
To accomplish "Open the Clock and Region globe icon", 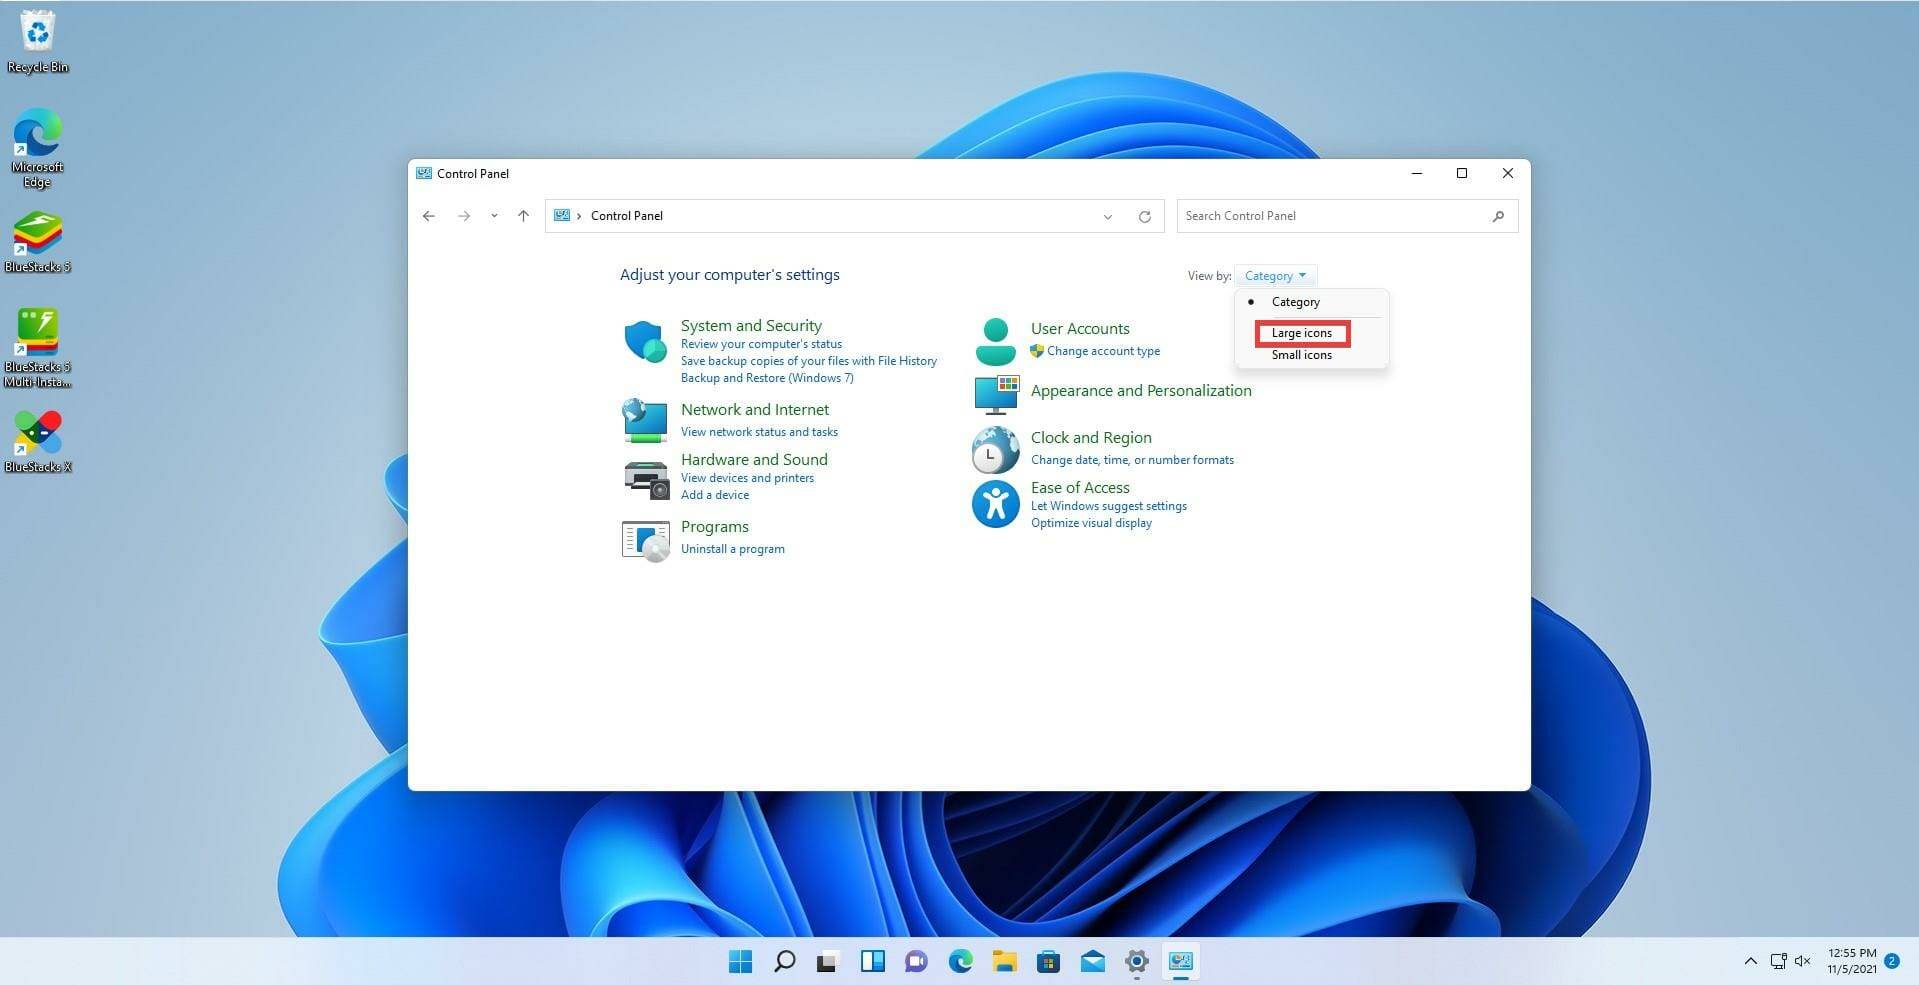I will point(995,449).
